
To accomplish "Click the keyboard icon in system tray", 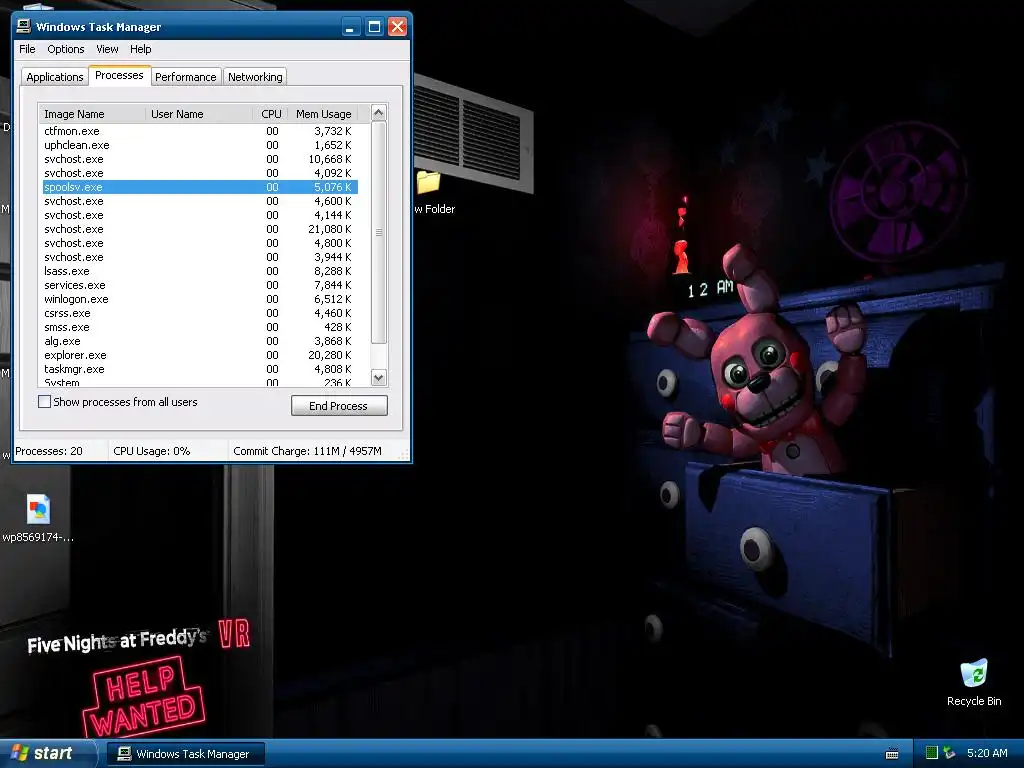I will click(x=891, y=754).
